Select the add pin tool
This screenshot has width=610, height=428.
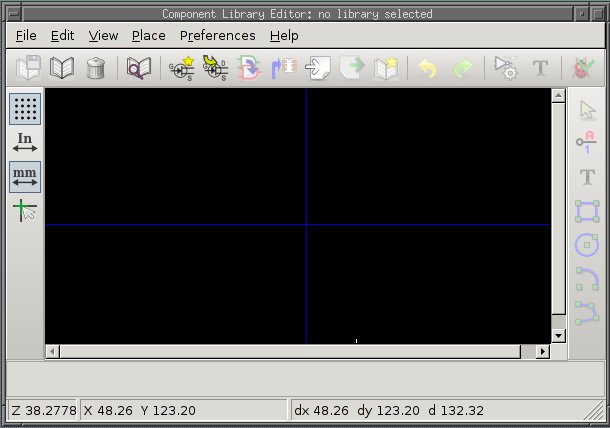(587, 143)
